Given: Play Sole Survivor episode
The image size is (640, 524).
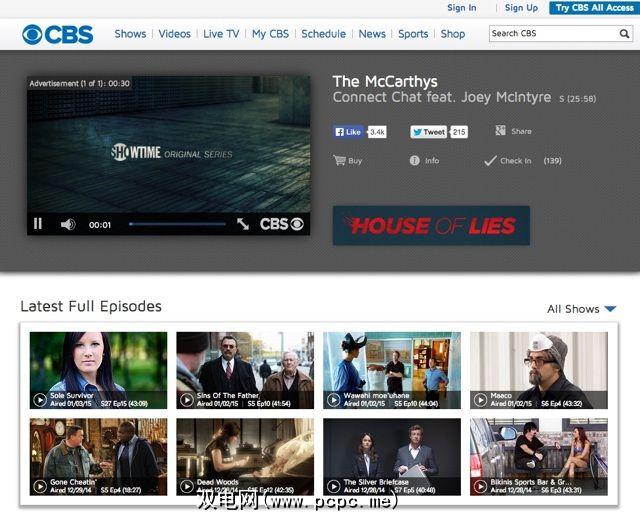Looking at the screenshot, I should pos(40,400).
